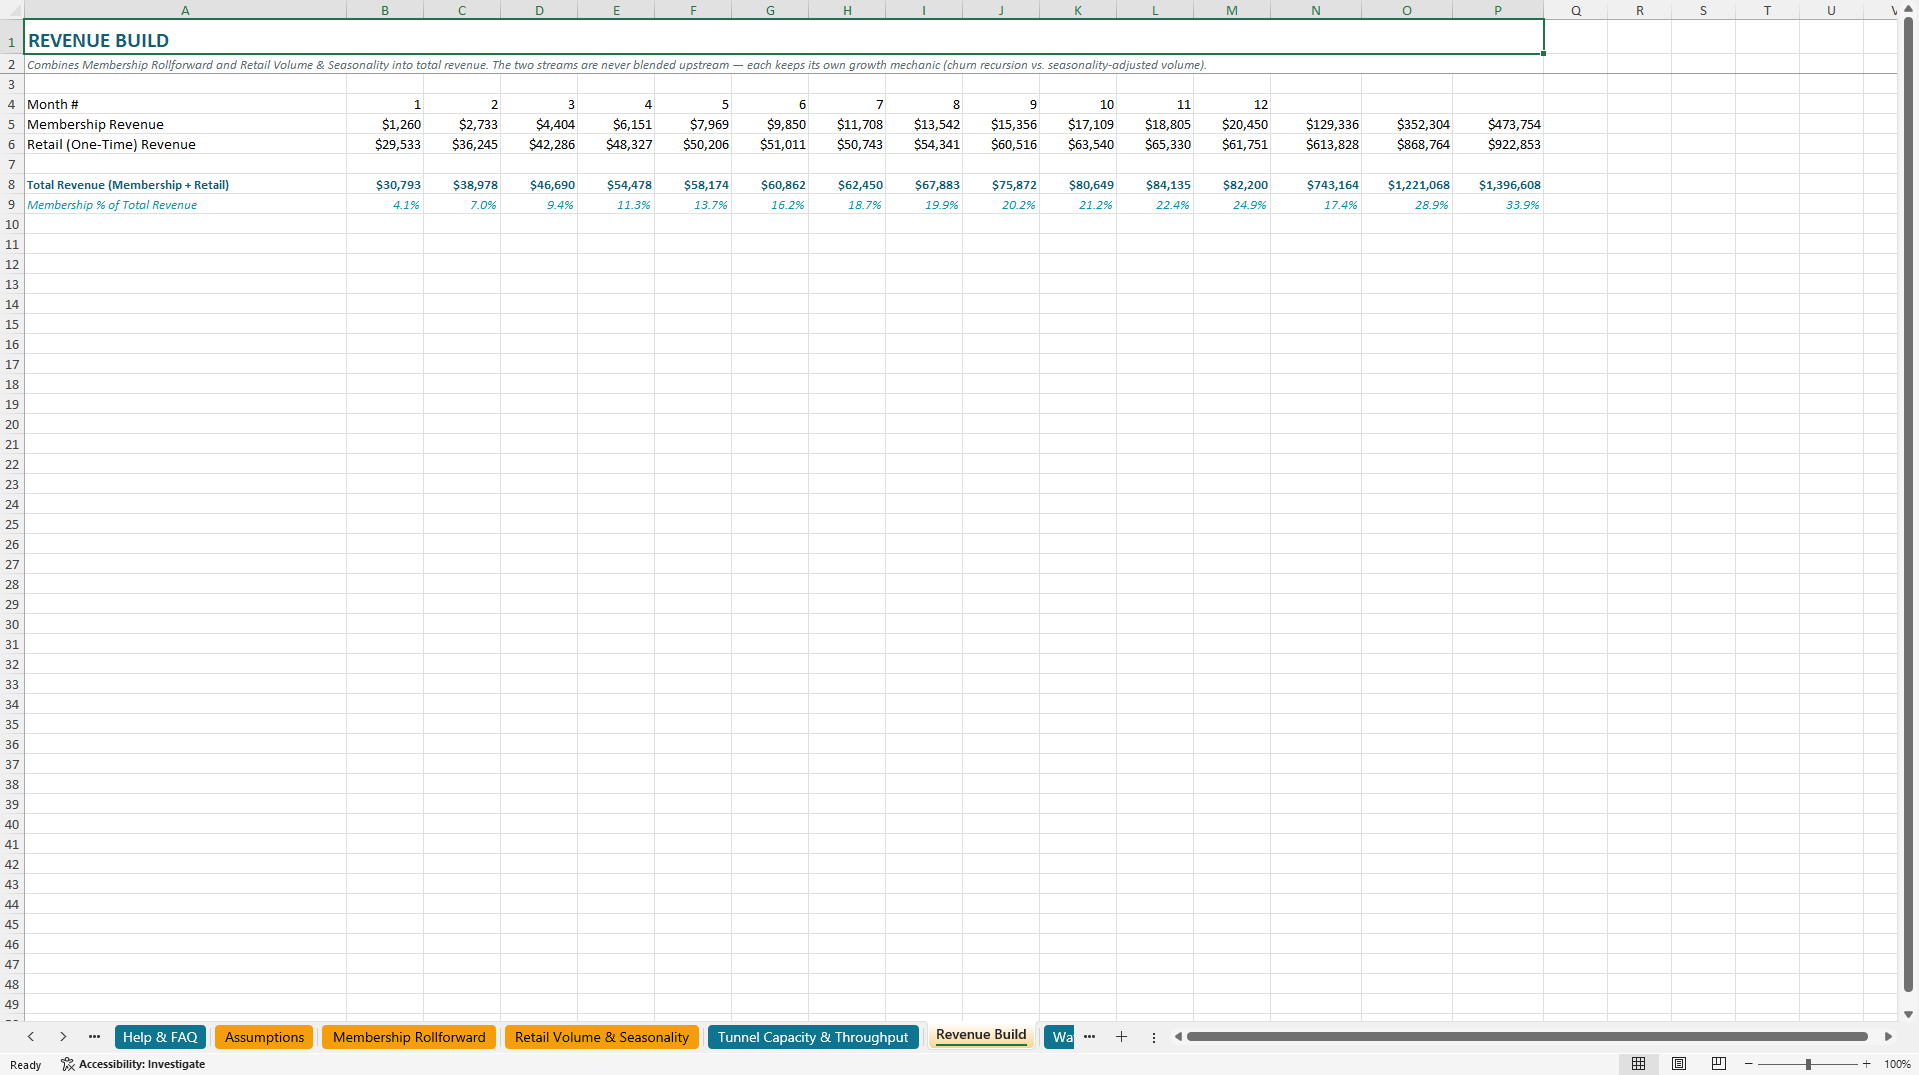Show more sheet tabs ellipsis on right

[x=1089, y=1037]
